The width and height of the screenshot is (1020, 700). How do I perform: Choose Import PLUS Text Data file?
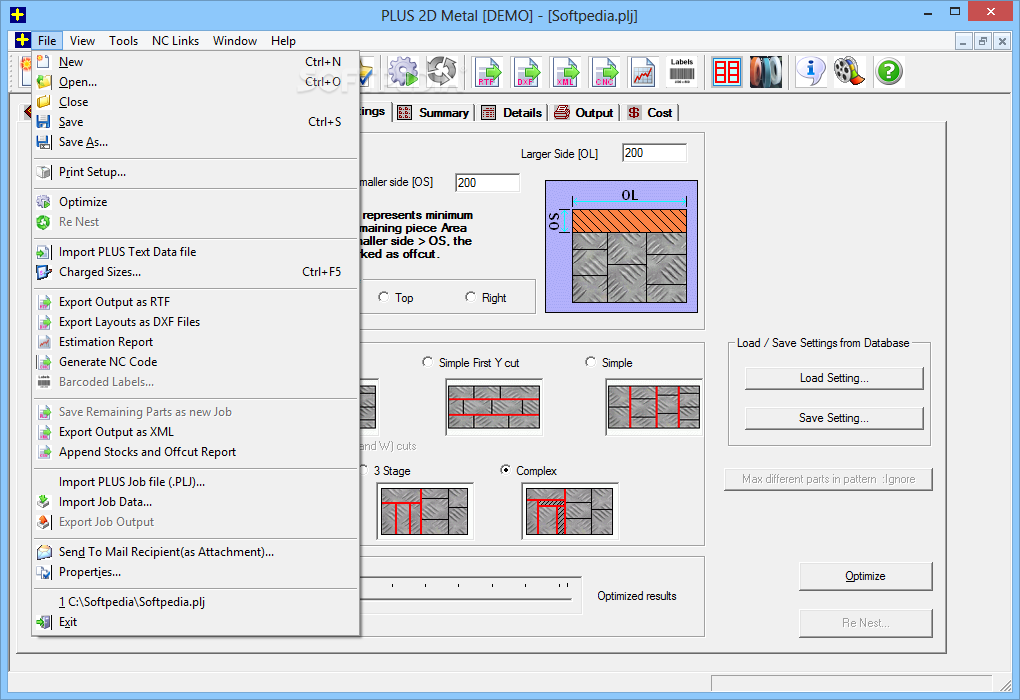(x=196, y=252)
